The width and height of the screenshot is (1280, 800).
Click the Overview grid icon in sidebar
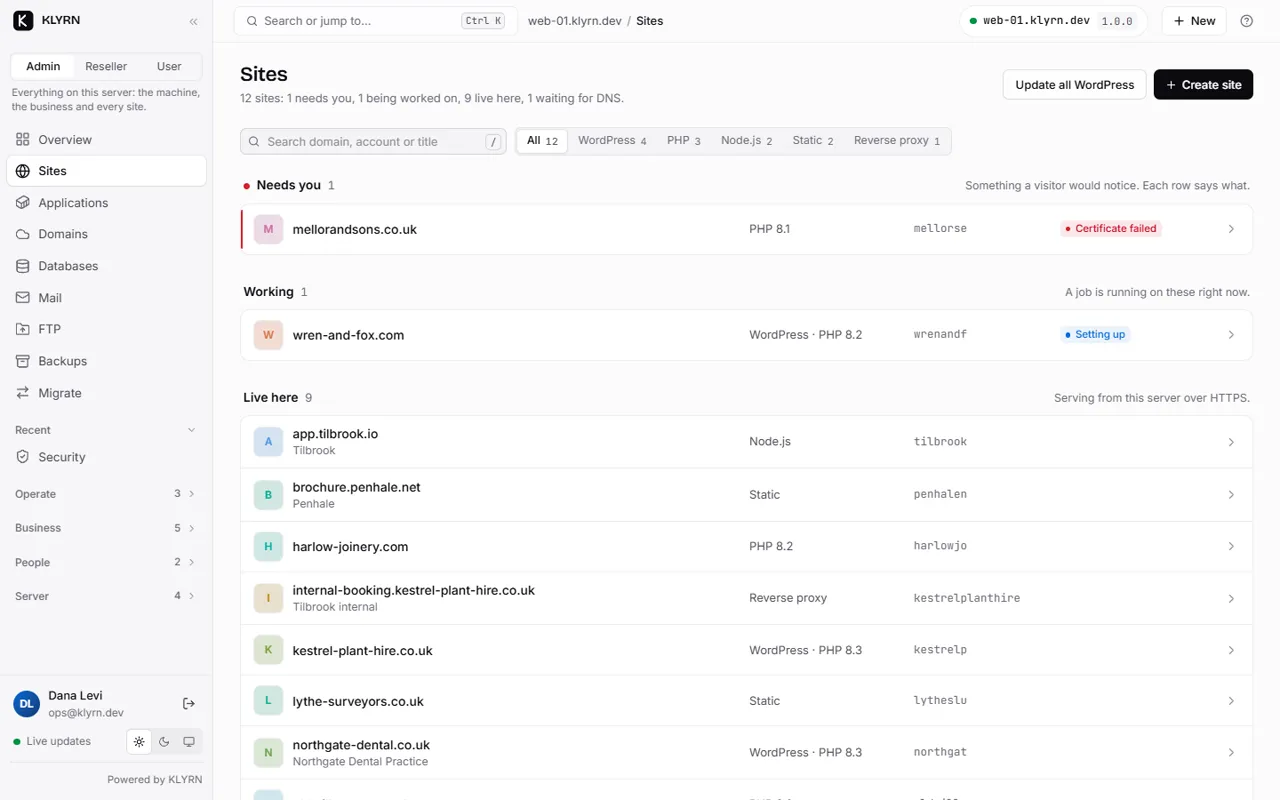point(23,140)
